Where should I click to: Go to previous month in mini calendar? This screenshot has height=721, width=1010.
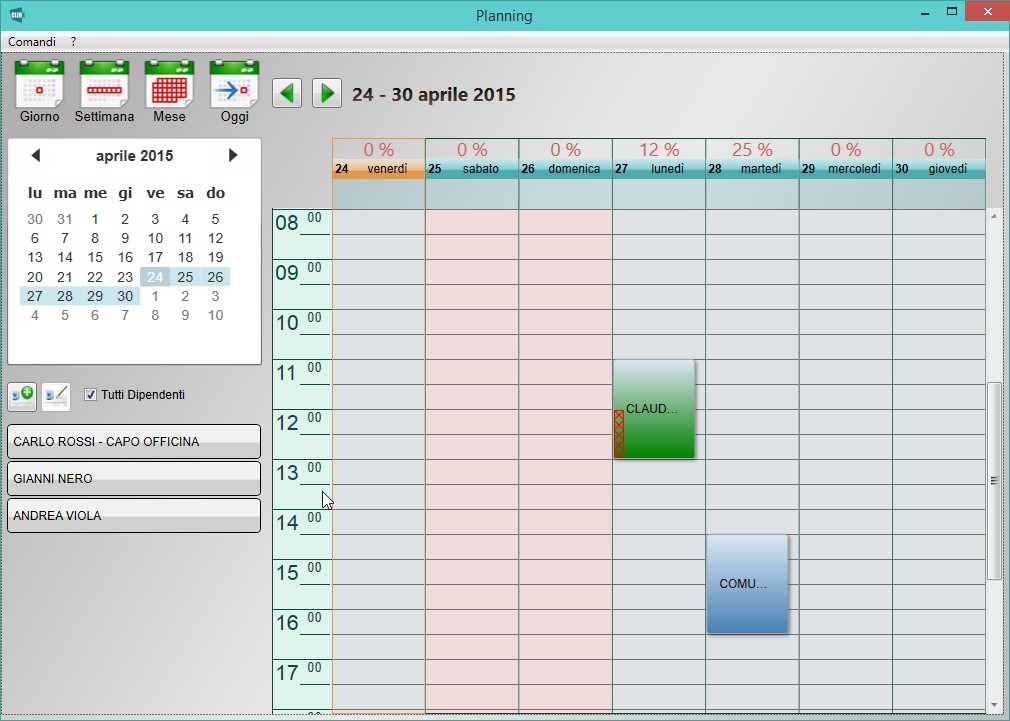37,155
